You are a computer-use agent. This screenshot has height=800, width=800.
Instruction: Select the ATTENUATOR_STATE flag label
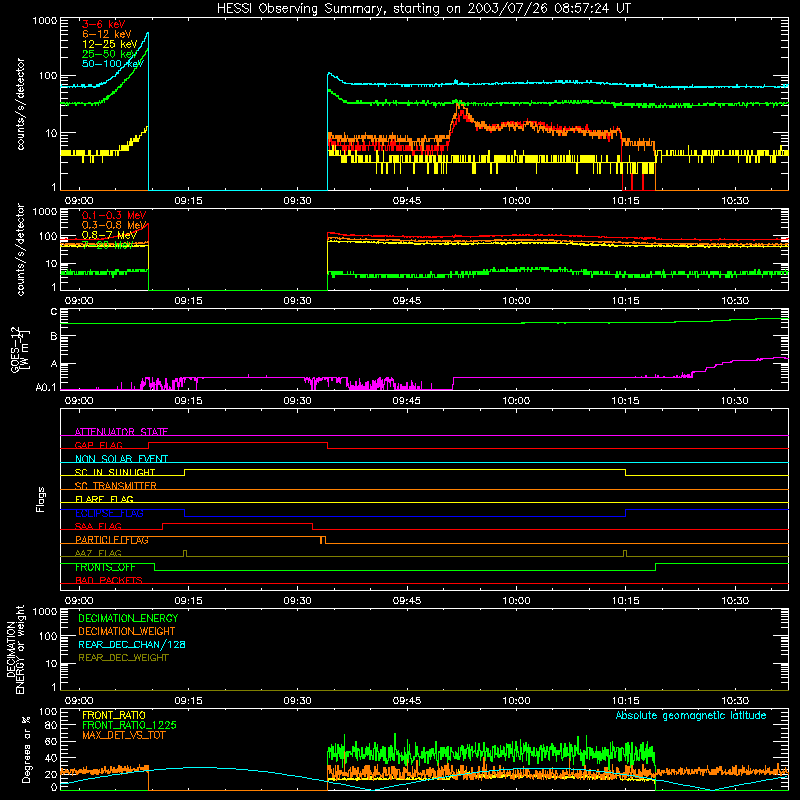pyautogui.click(x=121, y=432)
